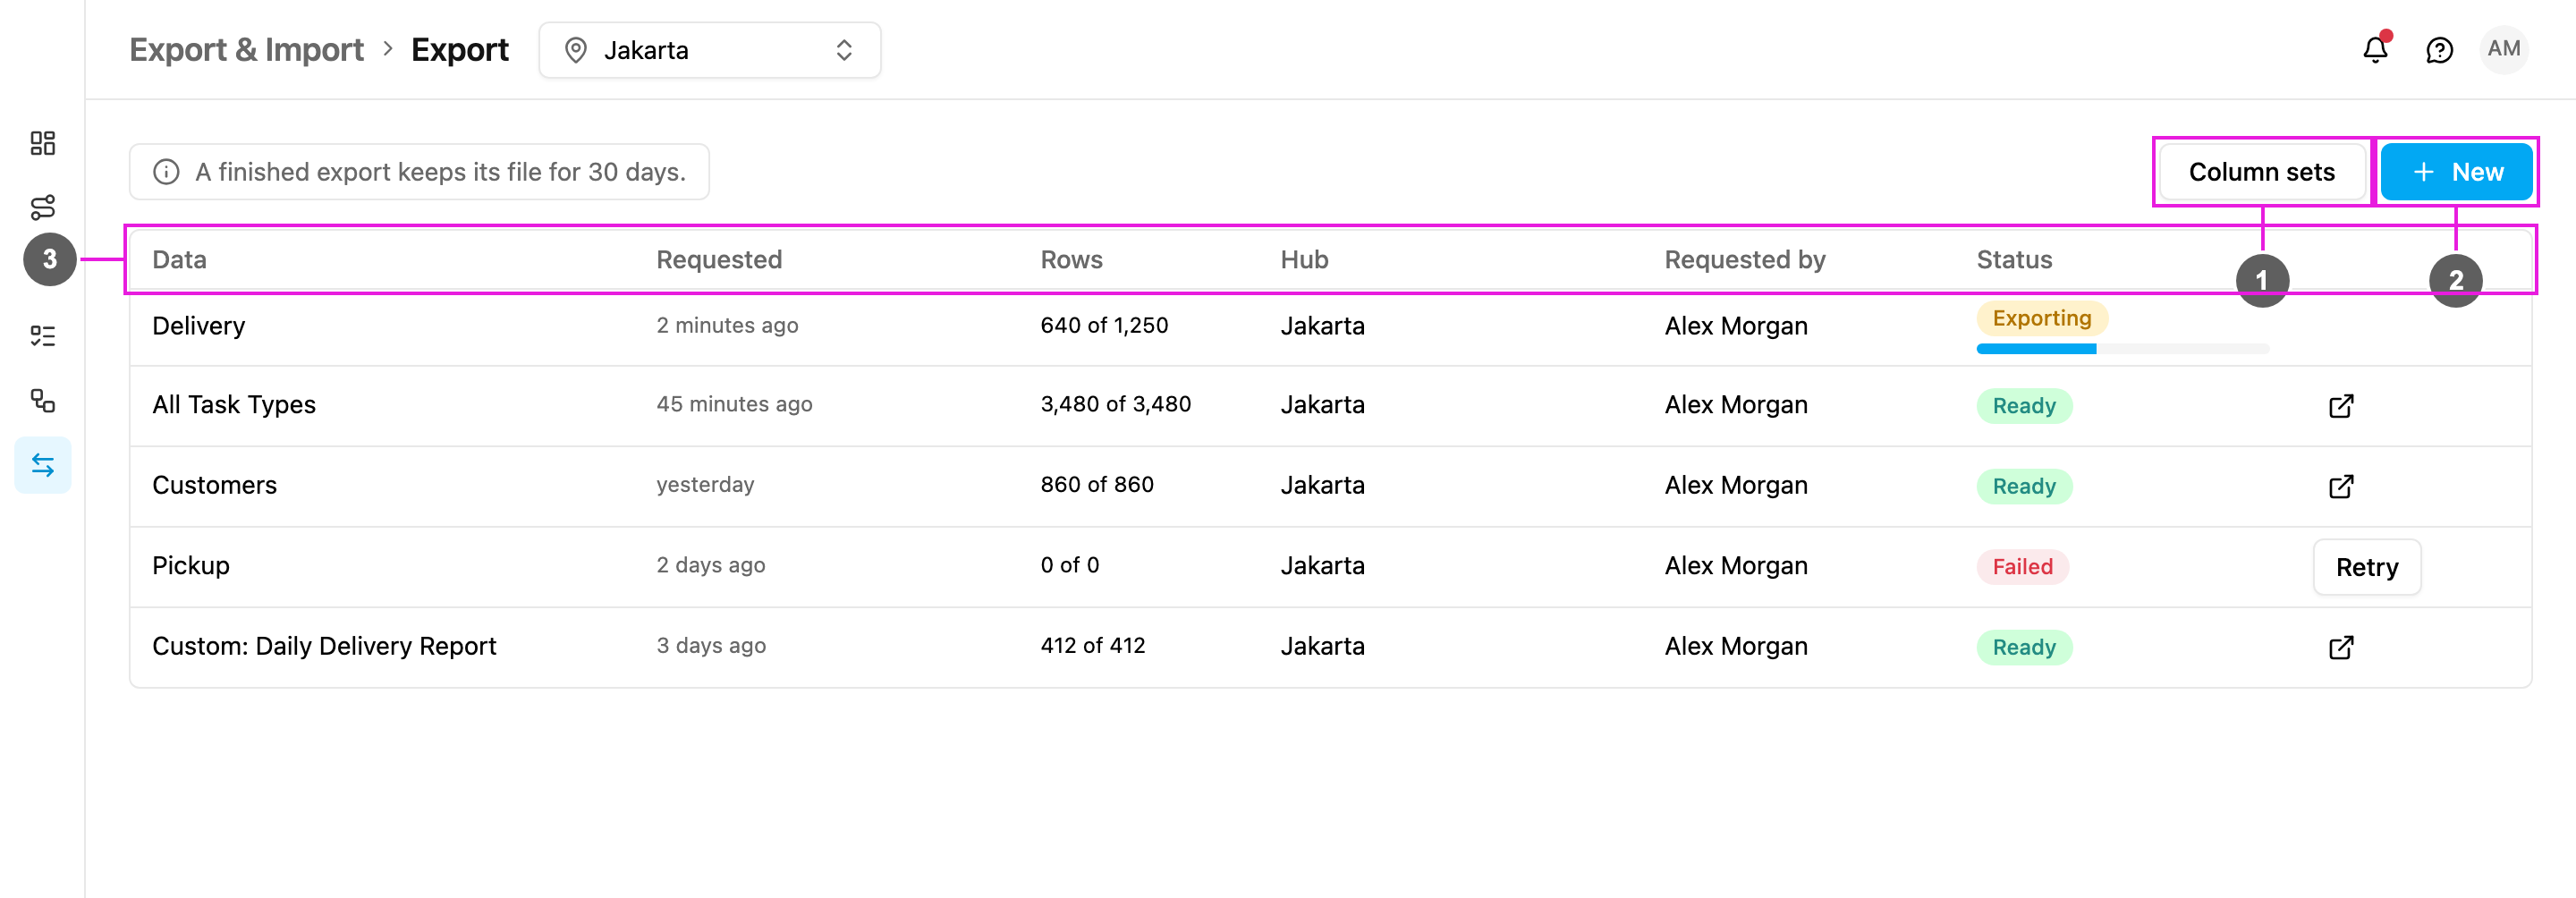Click the Ready badge on Daily Delivery Report
This screenshot has width=2576, height=898.
[x=2024, y=647]
